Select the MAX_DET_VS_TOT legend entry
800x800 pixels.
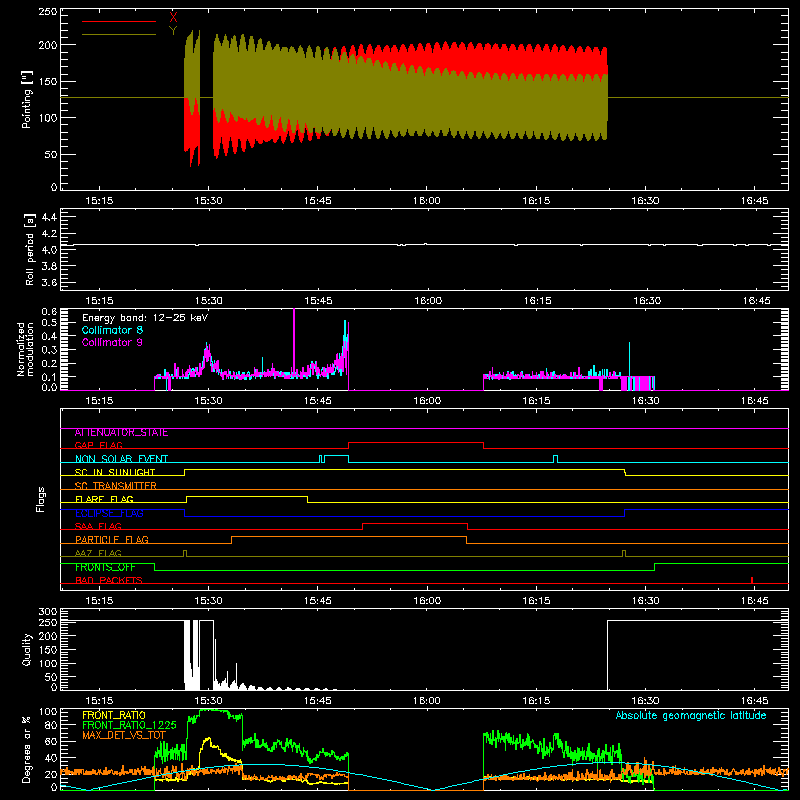click(x=124, y=735)
